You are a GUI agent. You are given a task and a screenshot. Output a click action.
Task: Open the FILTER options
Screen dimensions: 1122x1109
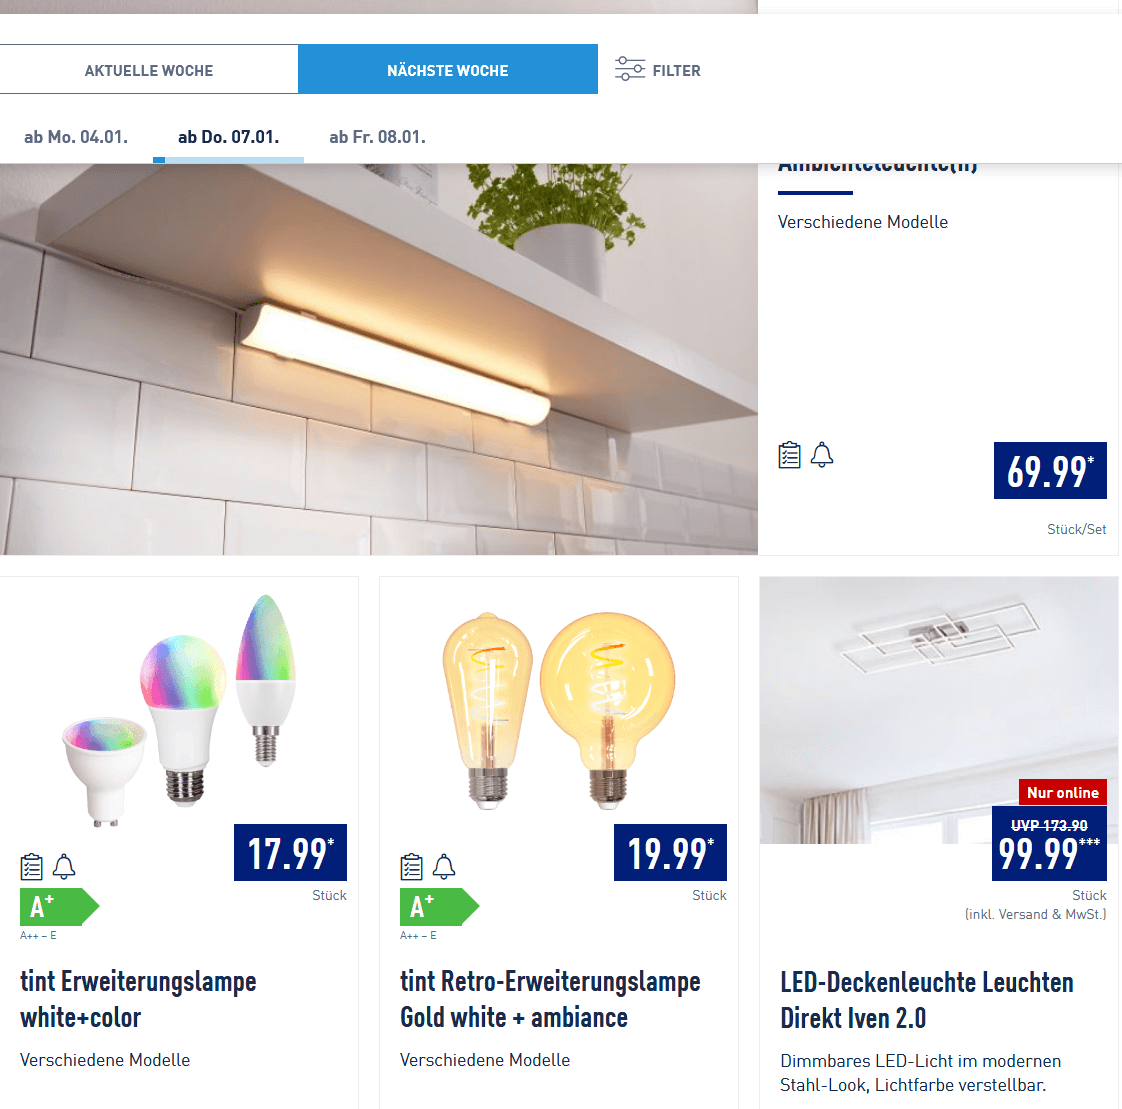point(658,69)
